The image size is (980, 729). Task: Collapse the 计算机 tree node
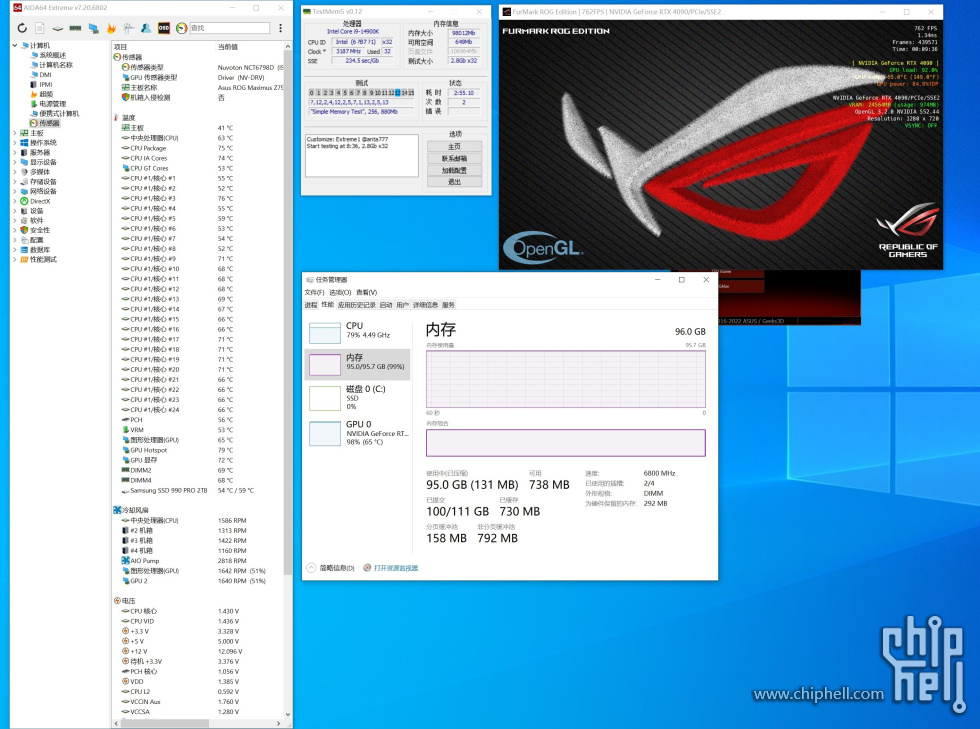[15, 46]
